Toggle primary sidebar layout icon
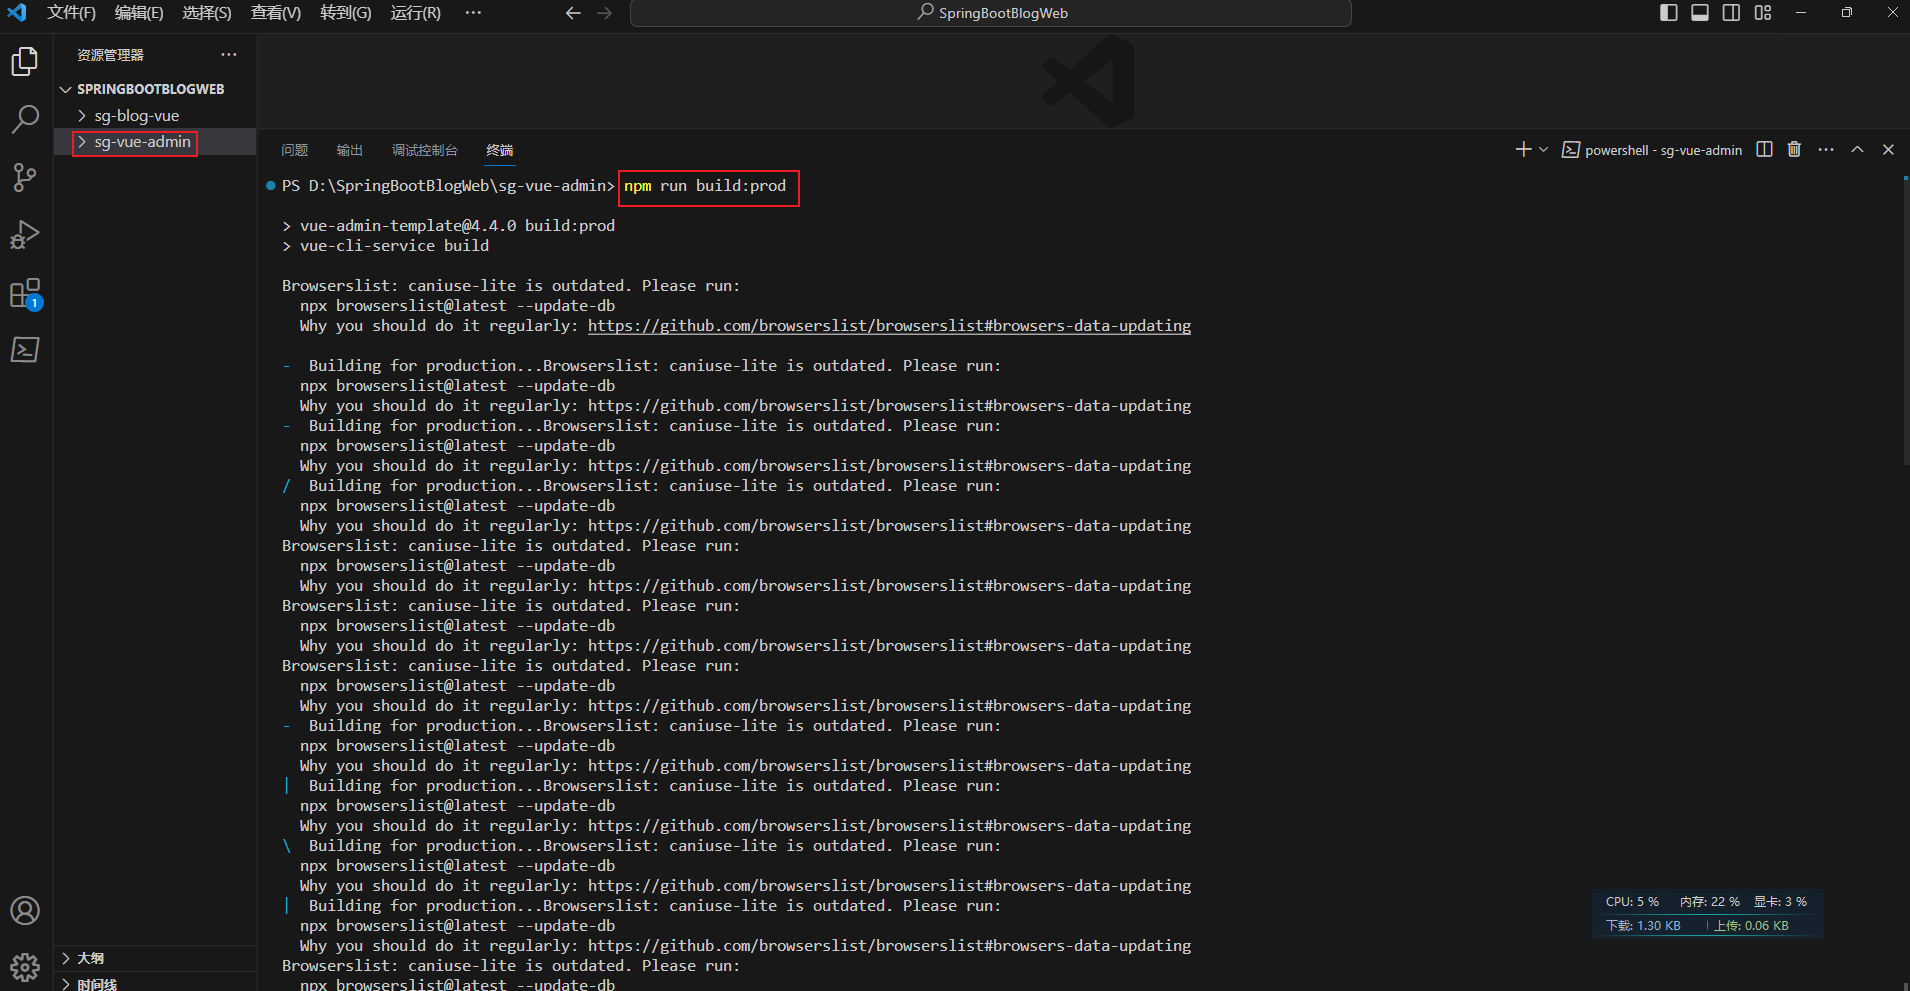Image resolution: width=1910 pixels, height=991 pixels. tap(1668, 13)
